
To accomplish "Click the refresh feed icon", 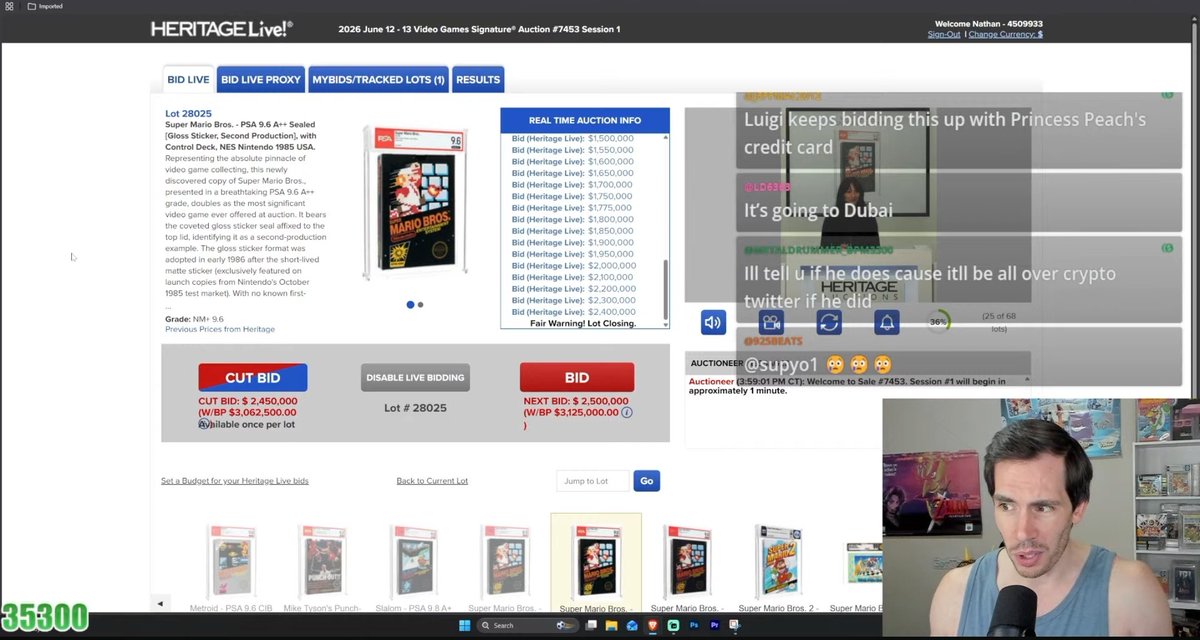I will coord(829,322).
